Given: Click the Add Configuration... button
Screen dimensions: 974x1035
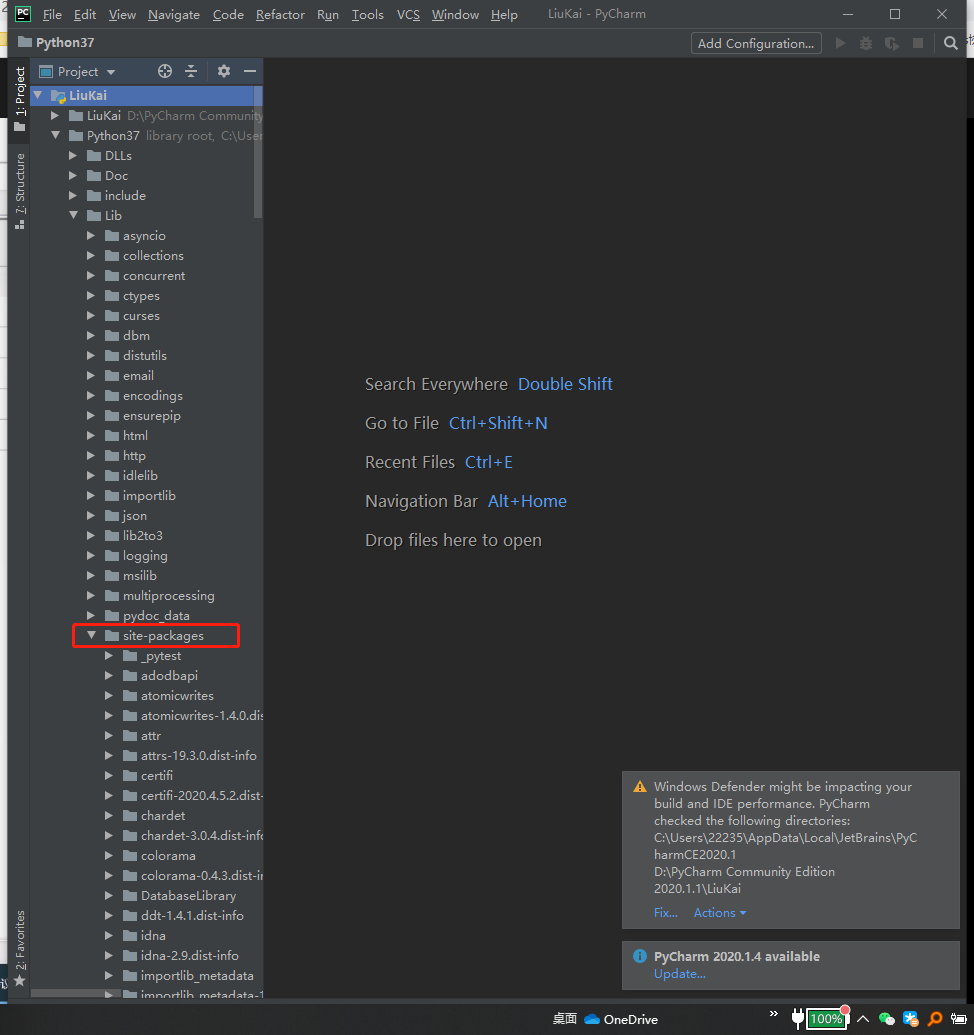Looking at the screenshot, I should [x=756, y=44].
